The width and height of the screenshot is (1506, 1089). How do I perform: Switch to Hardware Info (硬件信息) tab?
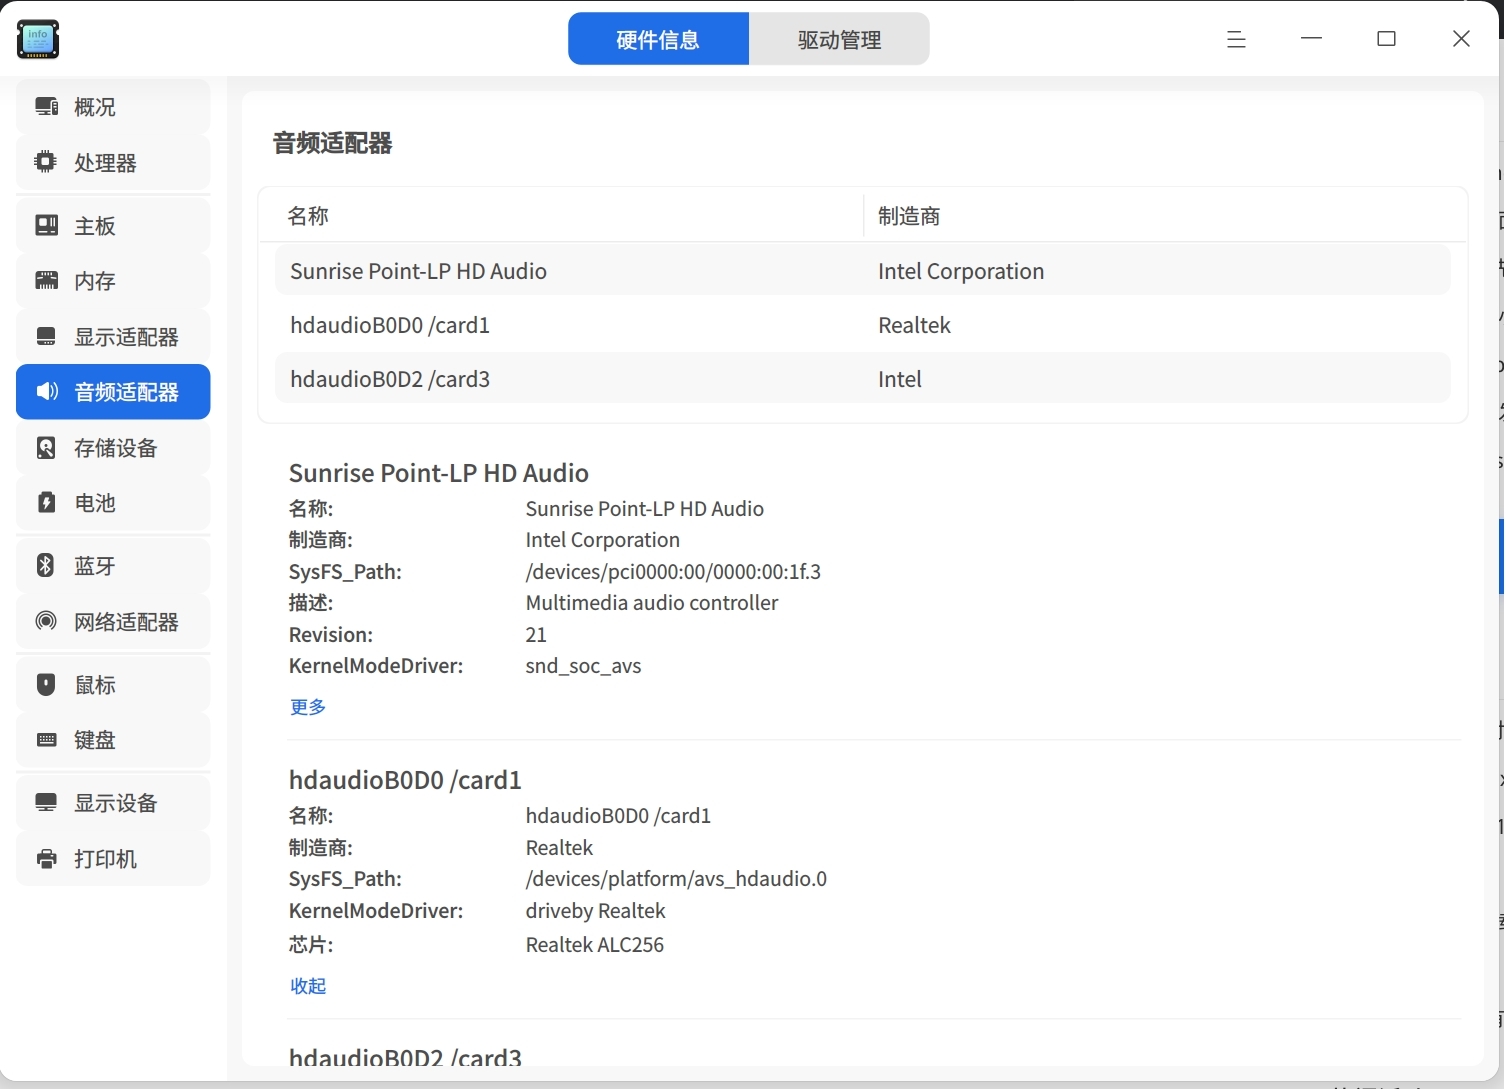658,39
